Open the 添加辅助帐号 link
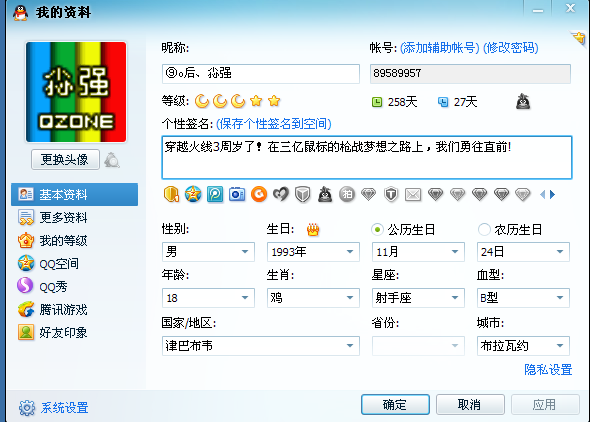This screenshot has width=590, height=422. coord(439,48)
